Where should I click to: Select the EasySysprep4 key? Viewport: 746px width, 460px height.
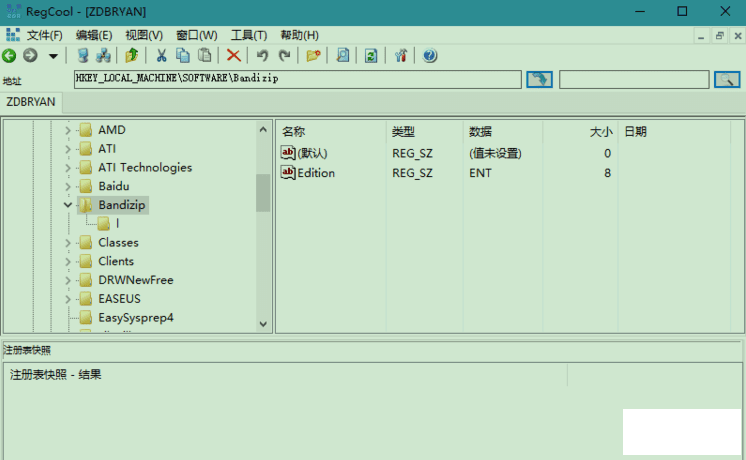pyautogui.click(x=136, y=317)
